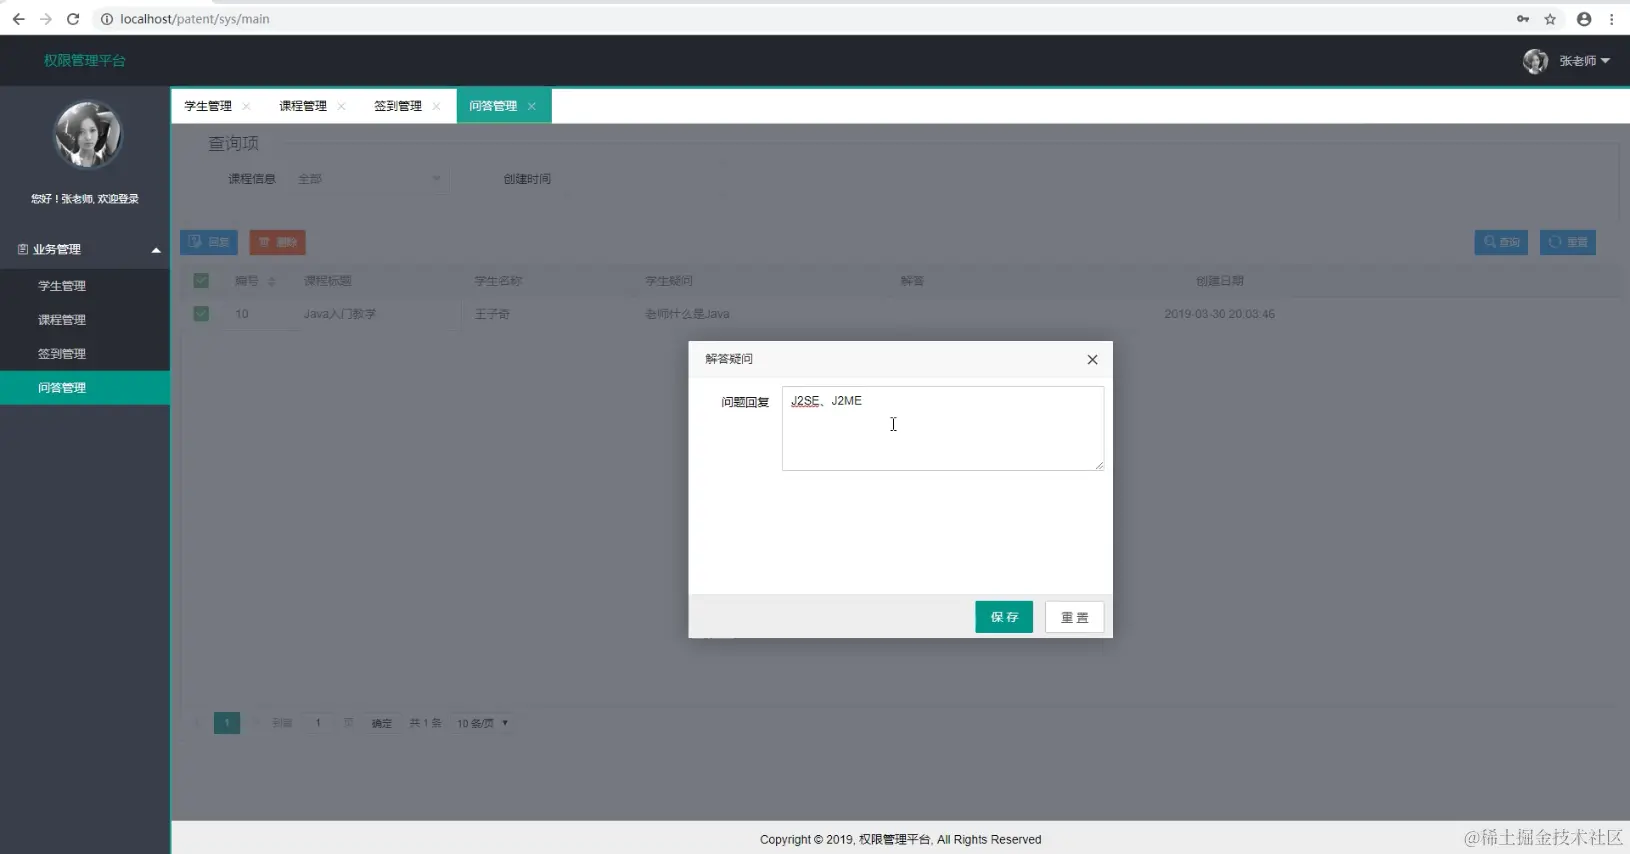This screenshot has height=854, width=1630.
Task: Open the saved password key icon
Action: 1523,19
